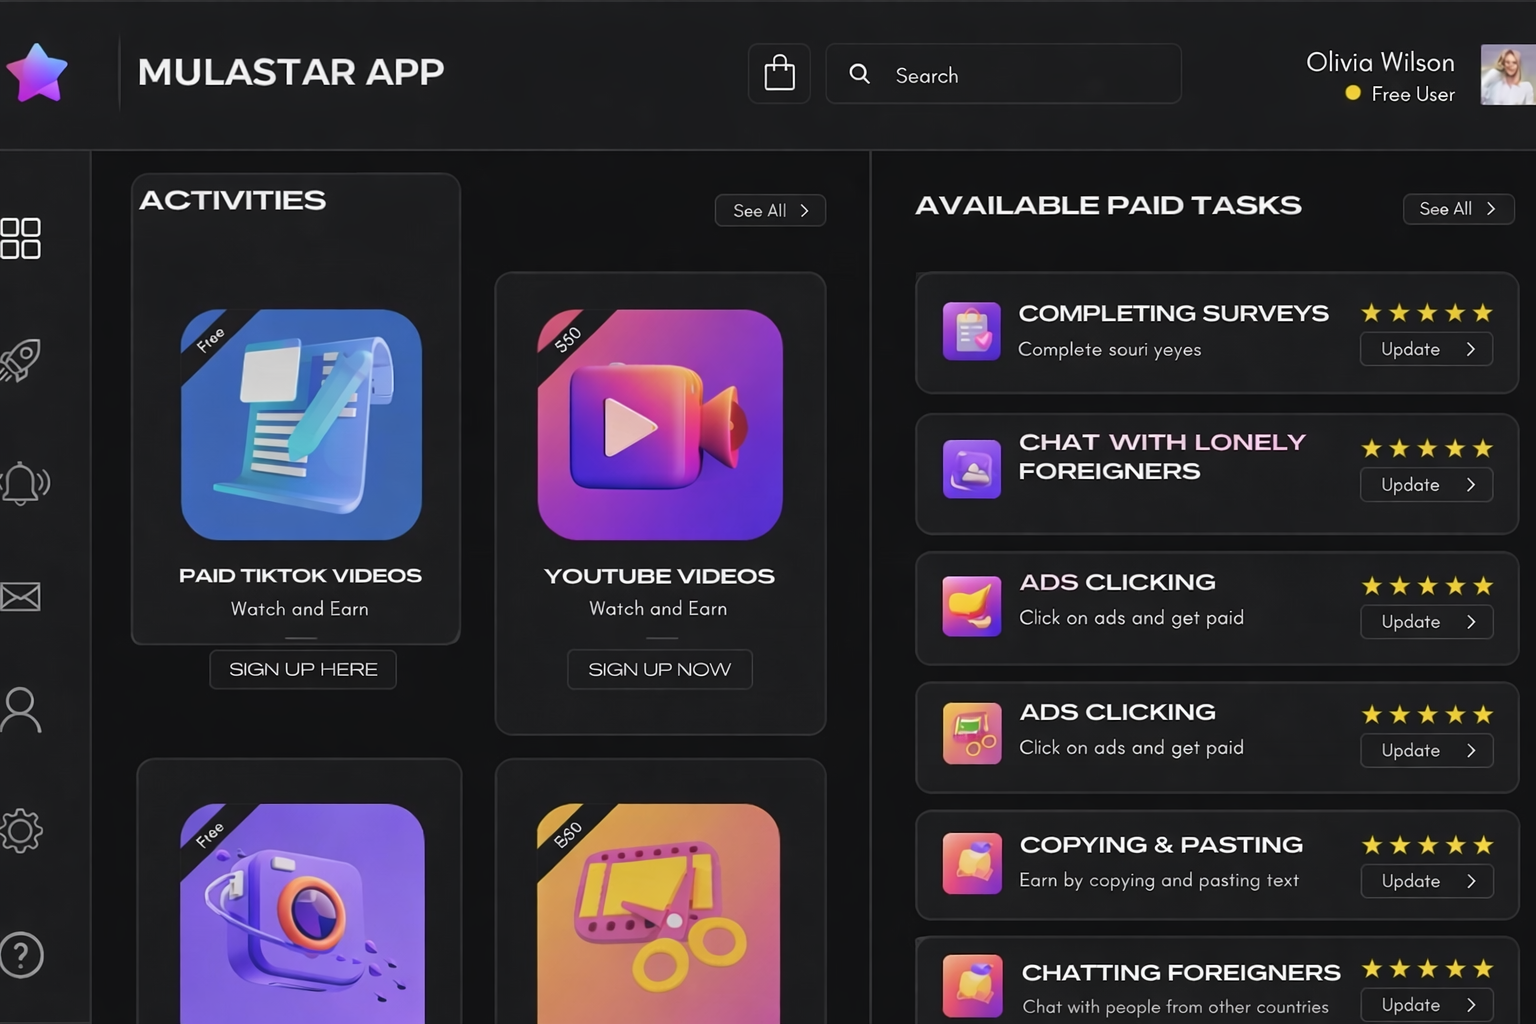This screenshot has height=1024, width=1536.
Task: Click the help question mark icon
Action: [21, 955]
